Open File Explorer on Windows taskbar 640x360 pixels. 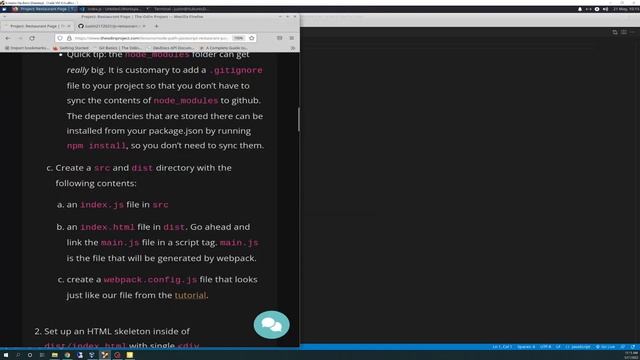point(55,355)
